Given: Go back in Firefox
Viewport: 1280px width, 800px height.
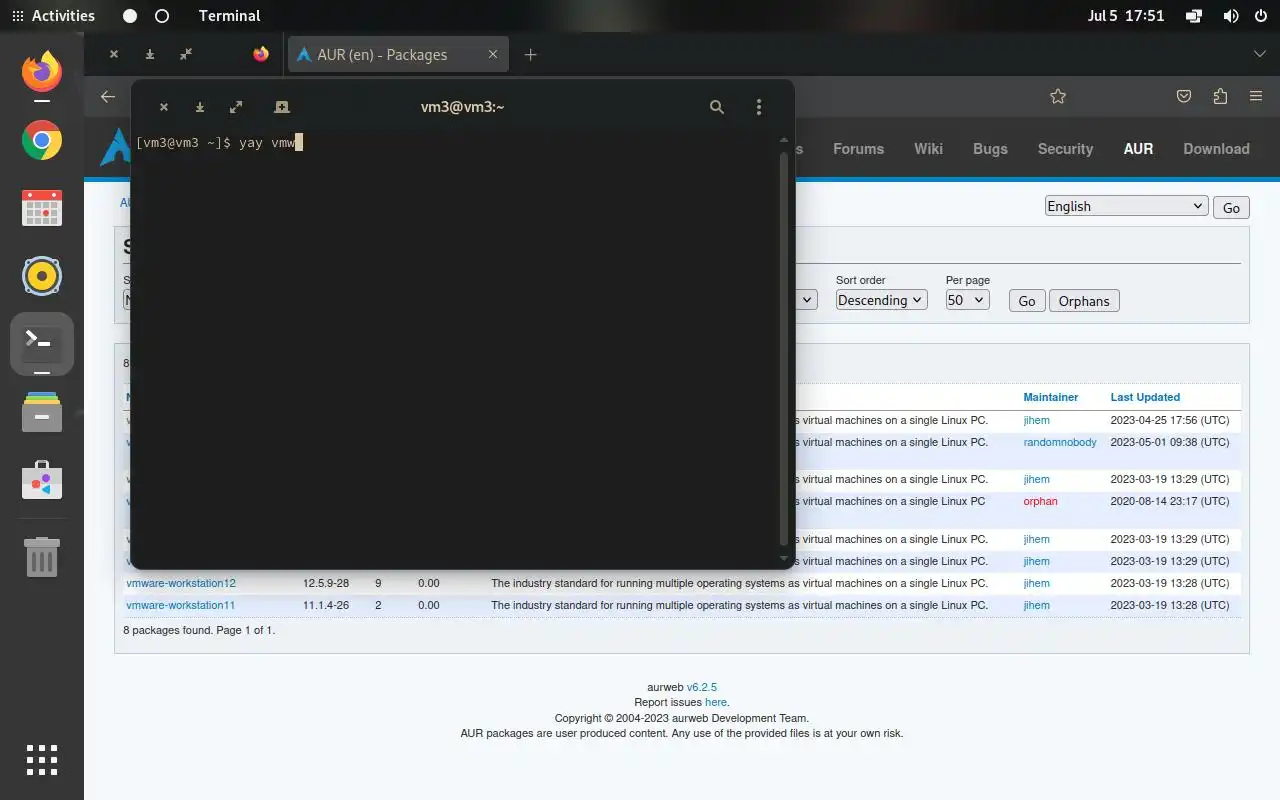Looking at the screenshot, I should pos(108,97).
